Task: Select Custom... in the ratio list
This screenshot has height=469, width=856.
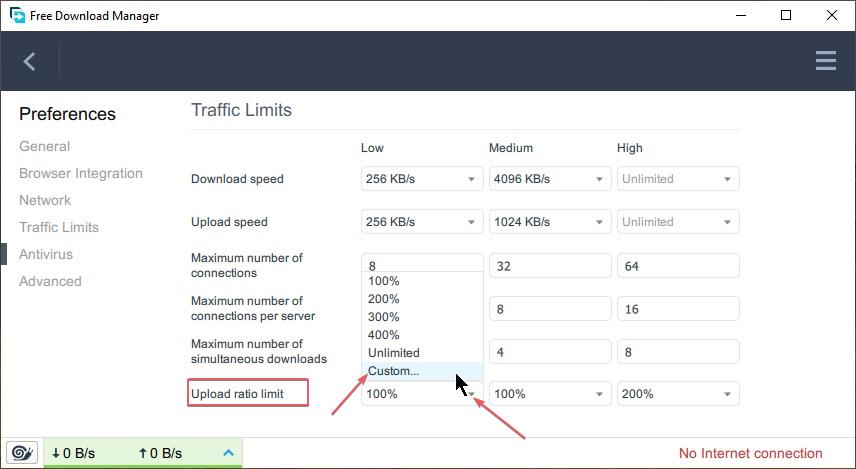Action: coord(422,371)
